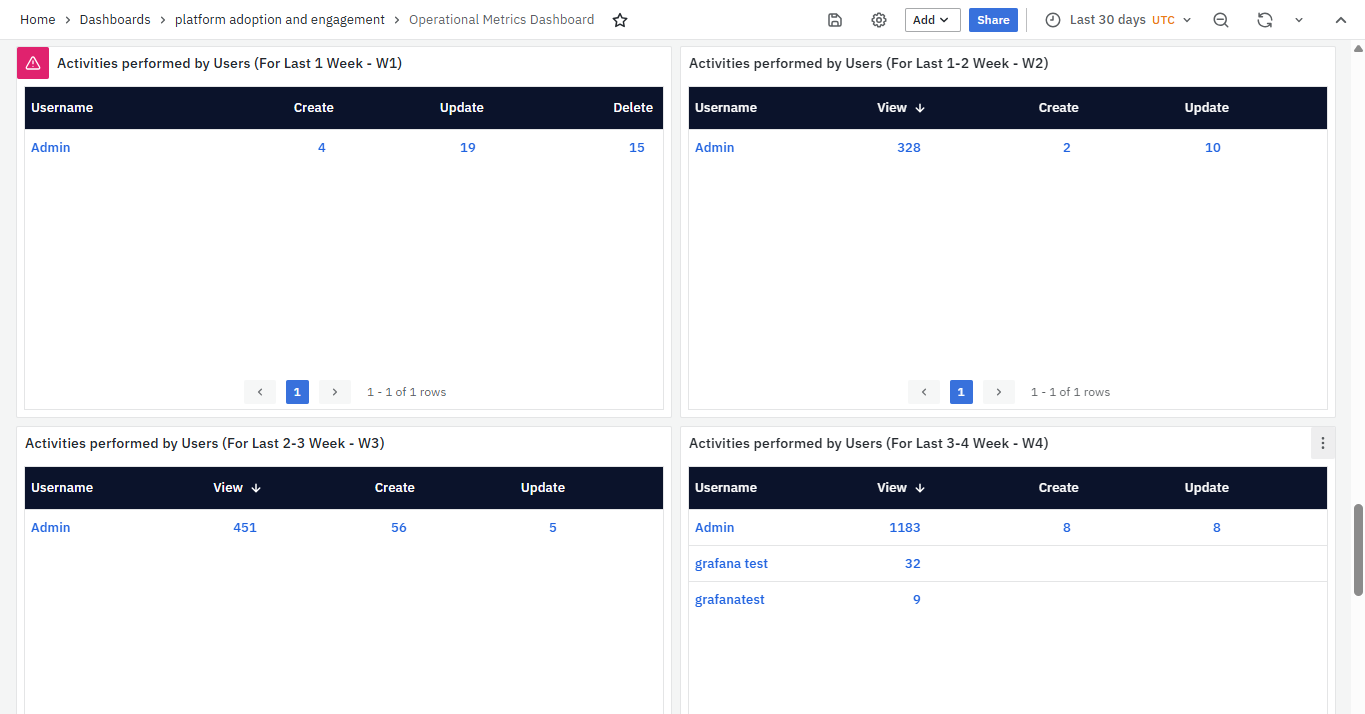Star the Operational Metrics Dashboard as favorite
Image resolution: width=1365 pixels, height=714 pixels.
(620, 20)
